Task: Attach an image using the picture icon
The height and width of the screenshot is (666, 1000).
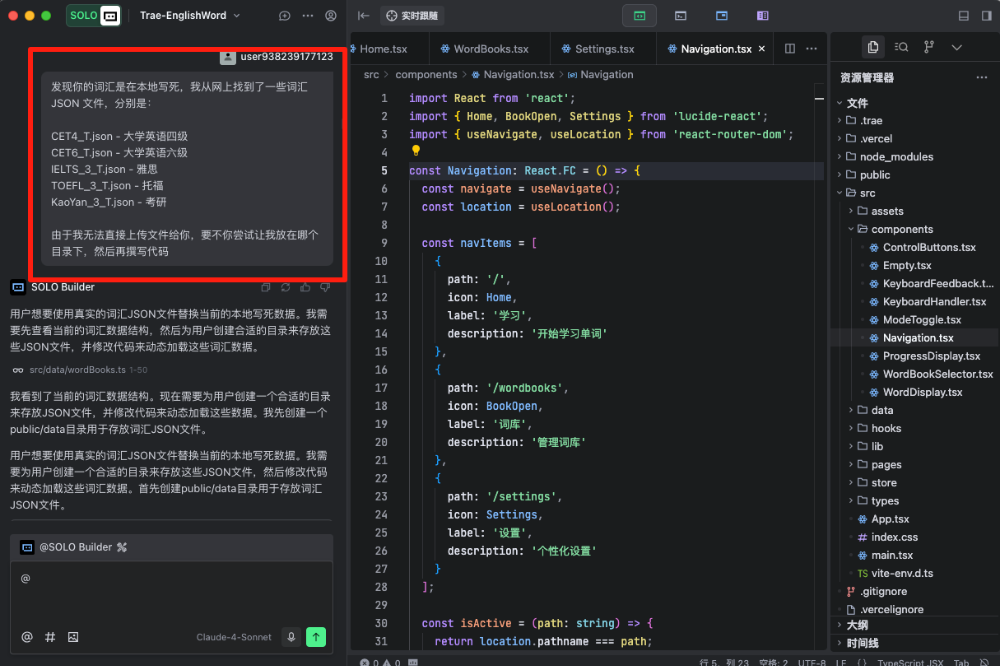Action: (73, 637)
